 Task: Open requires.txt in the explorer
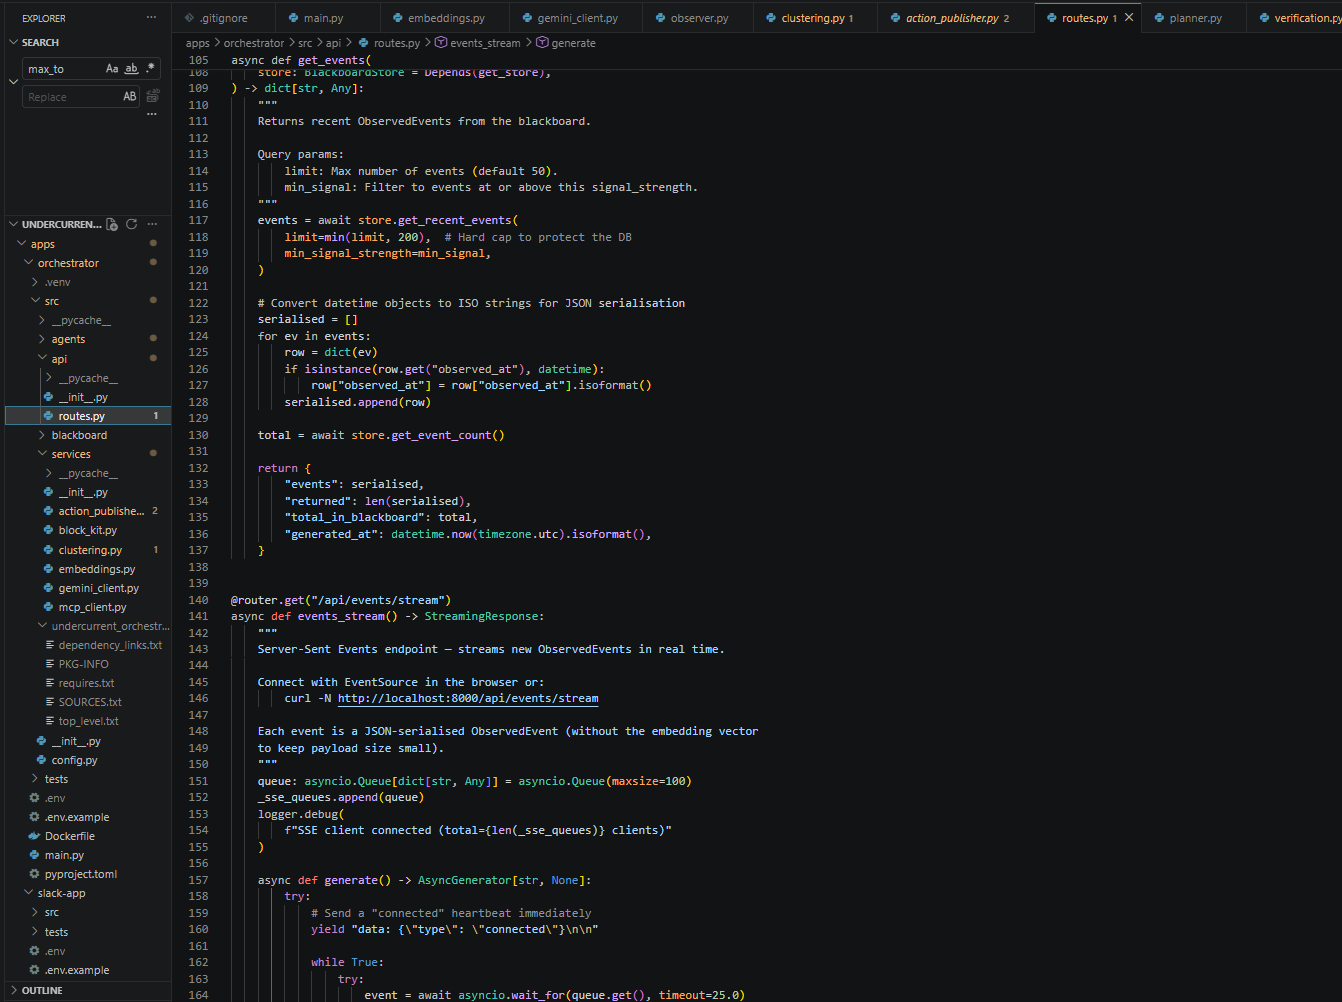(x=86, y=683)
